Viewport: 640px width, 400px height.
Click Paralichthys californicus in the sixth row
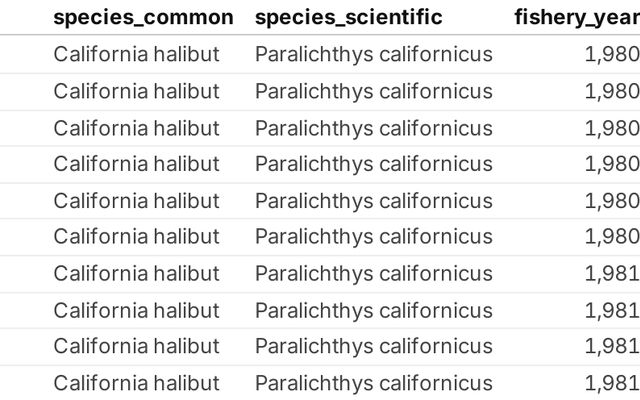pos(373,236)
